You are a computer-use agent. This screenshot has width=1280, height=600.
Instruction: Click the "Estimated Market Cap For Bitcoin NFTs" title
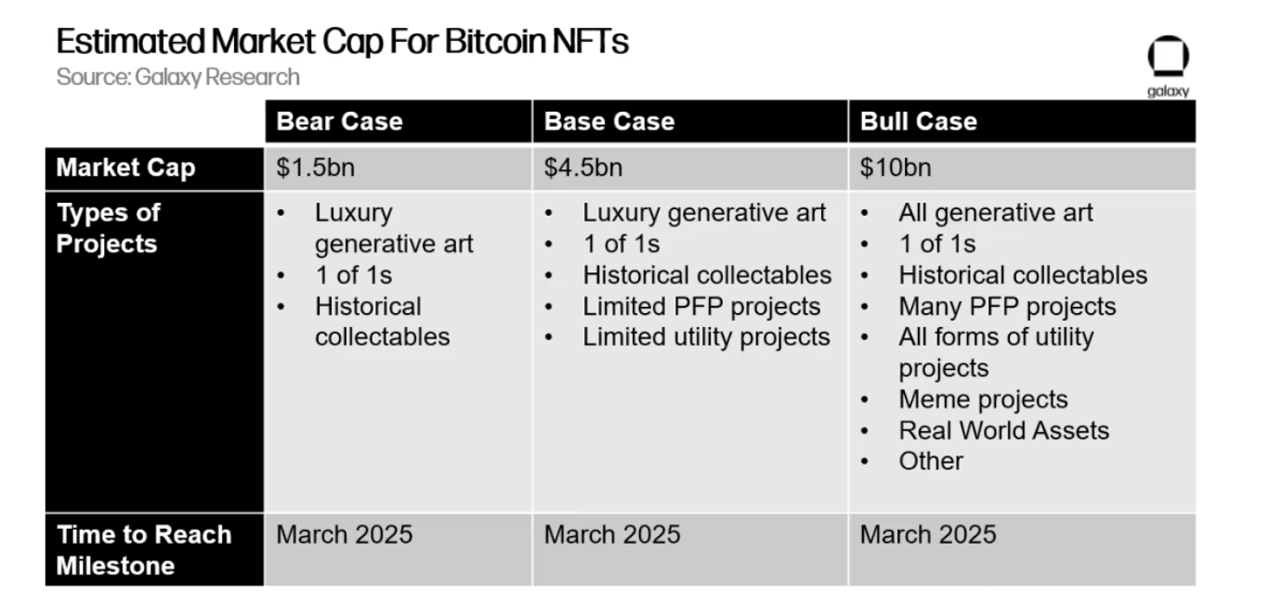(342, 42)
